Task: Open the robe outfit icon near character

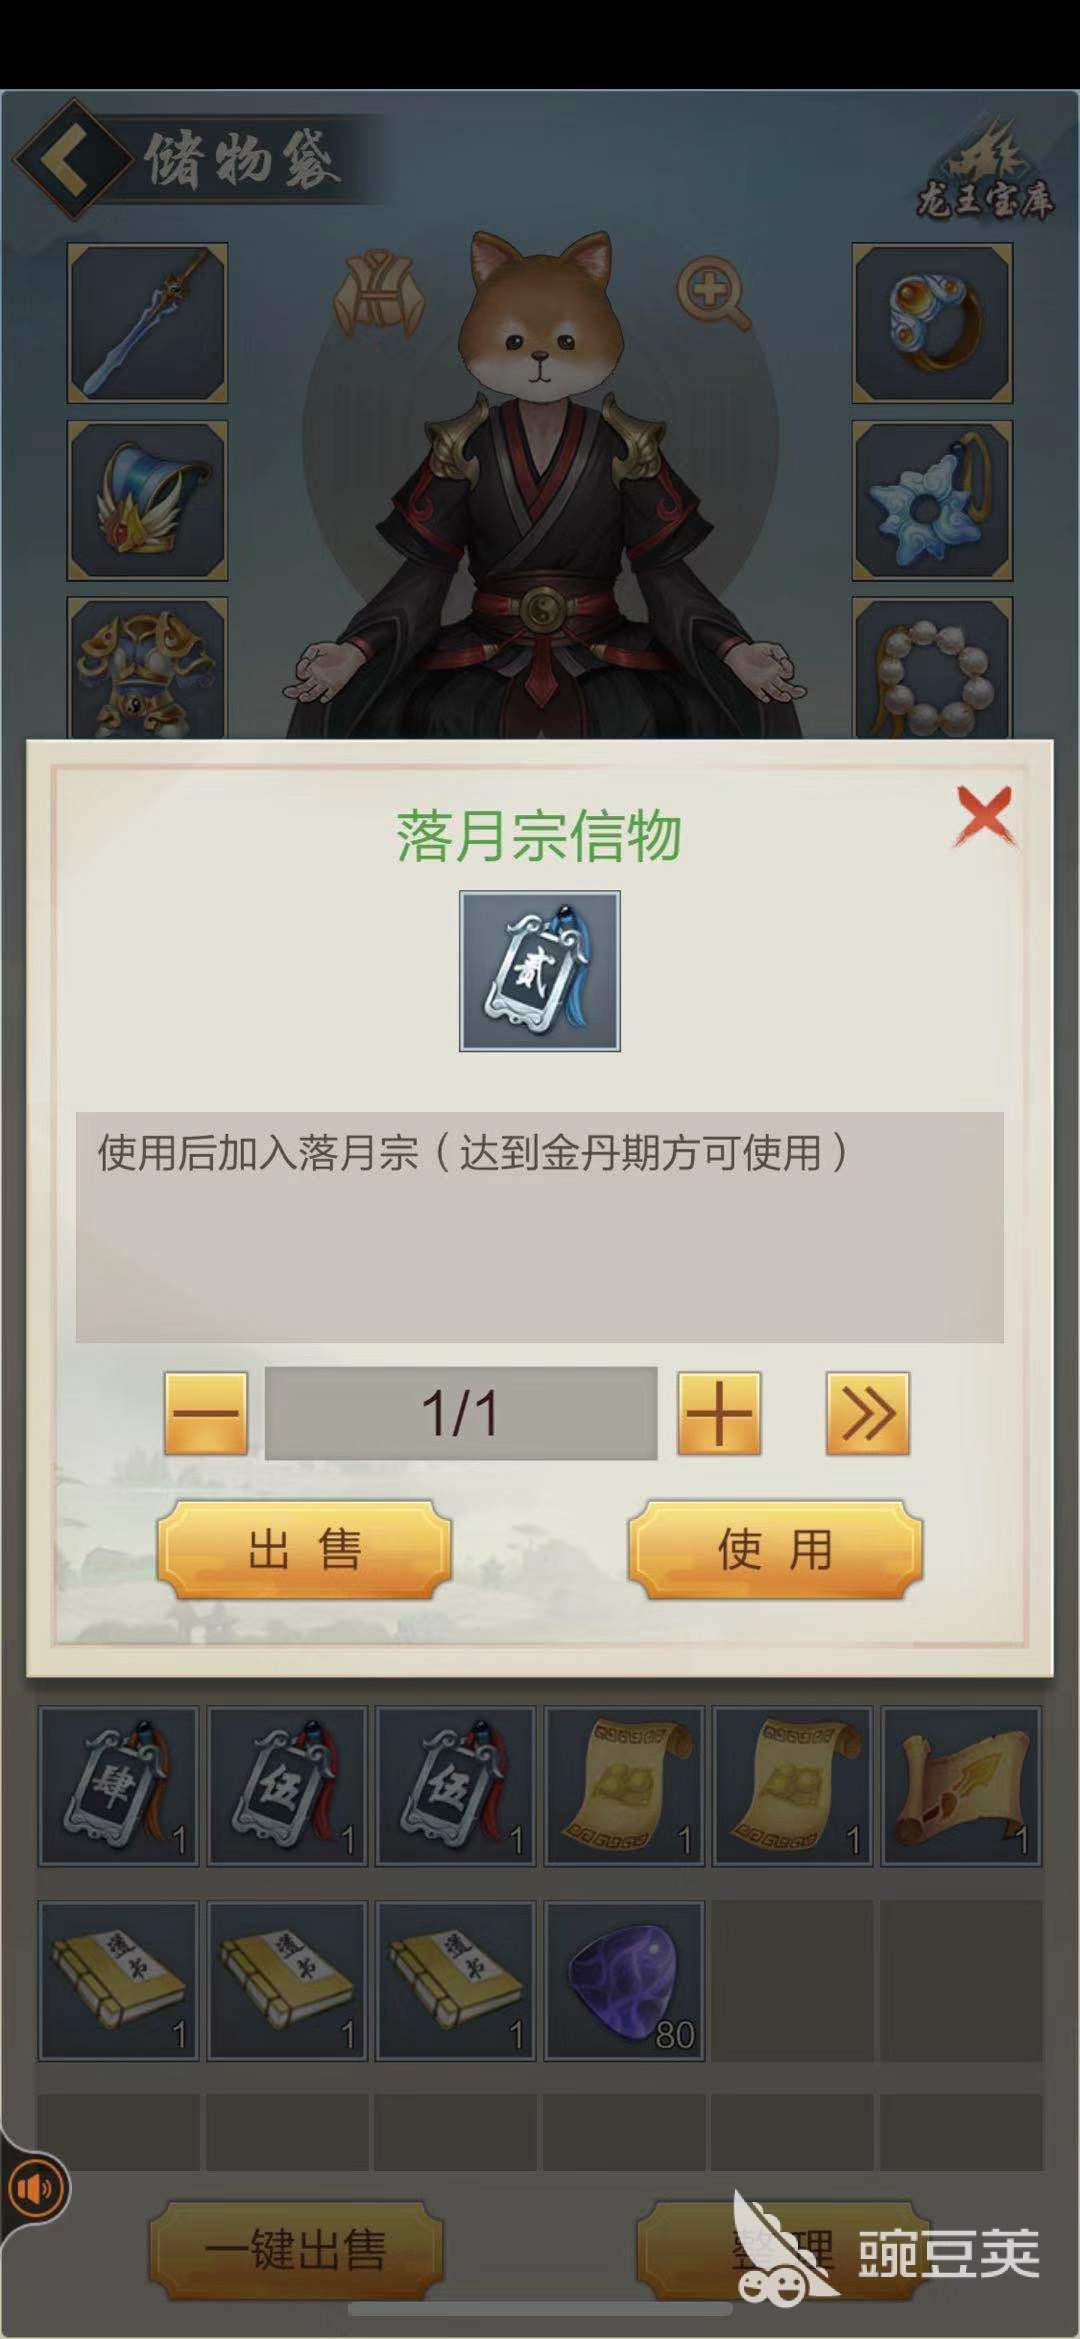Action: 378,293
